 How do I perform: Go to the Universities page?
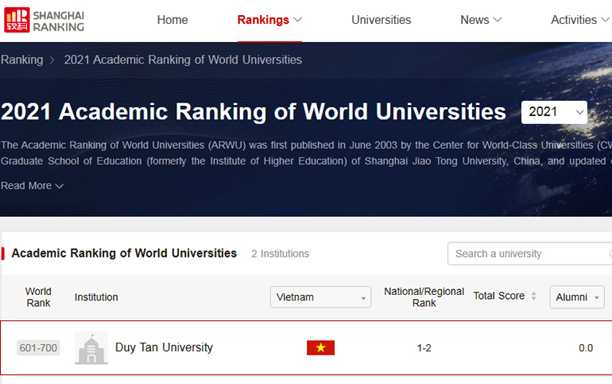381,20
